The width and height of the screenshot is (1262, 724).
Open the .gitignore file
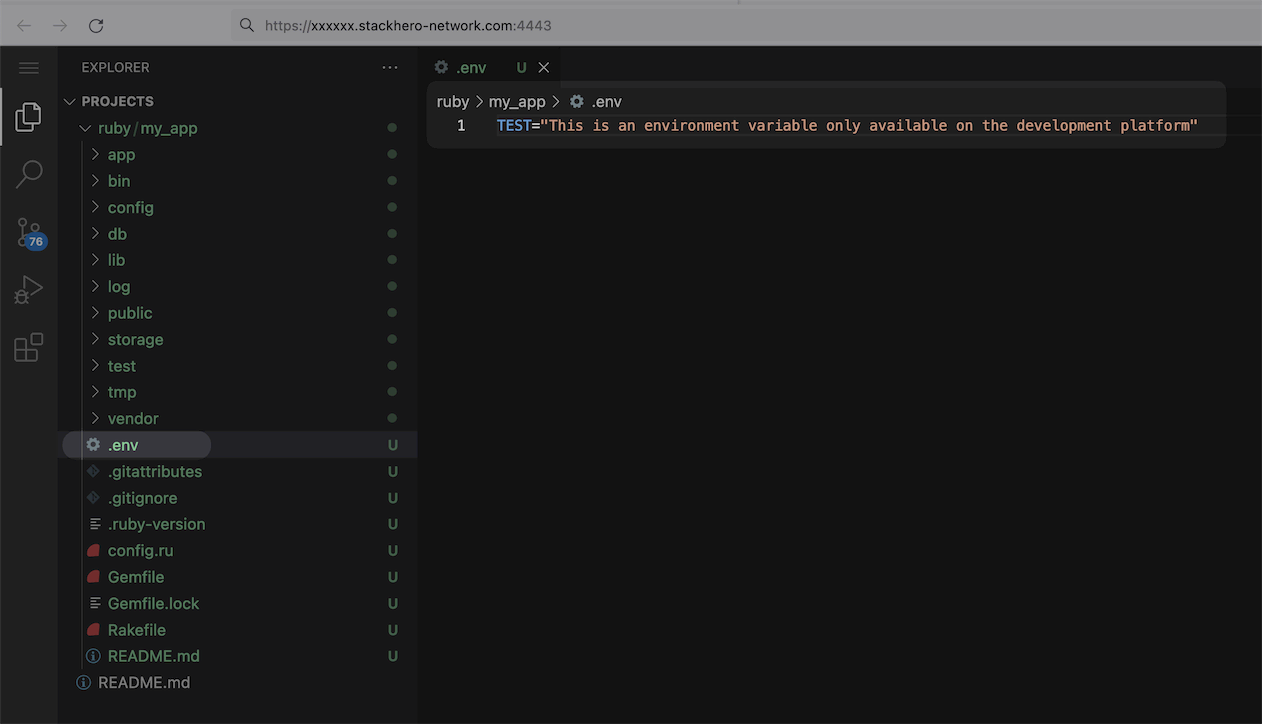[142, 498]
